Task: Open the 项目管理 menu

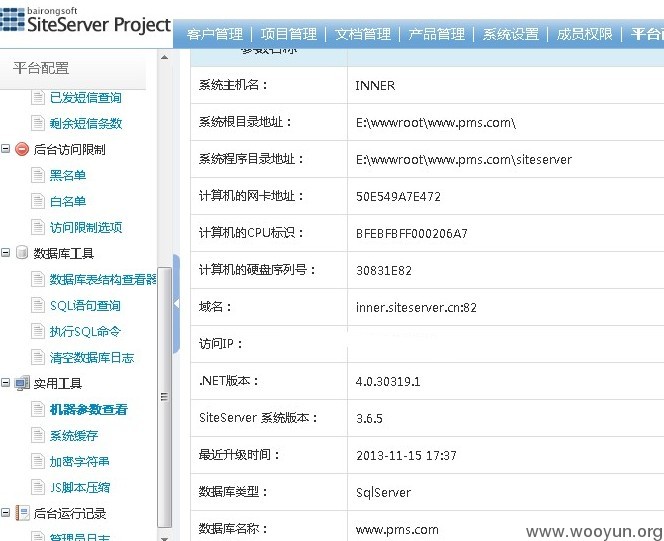Action: pyautogui.click(x=289, y=34)
